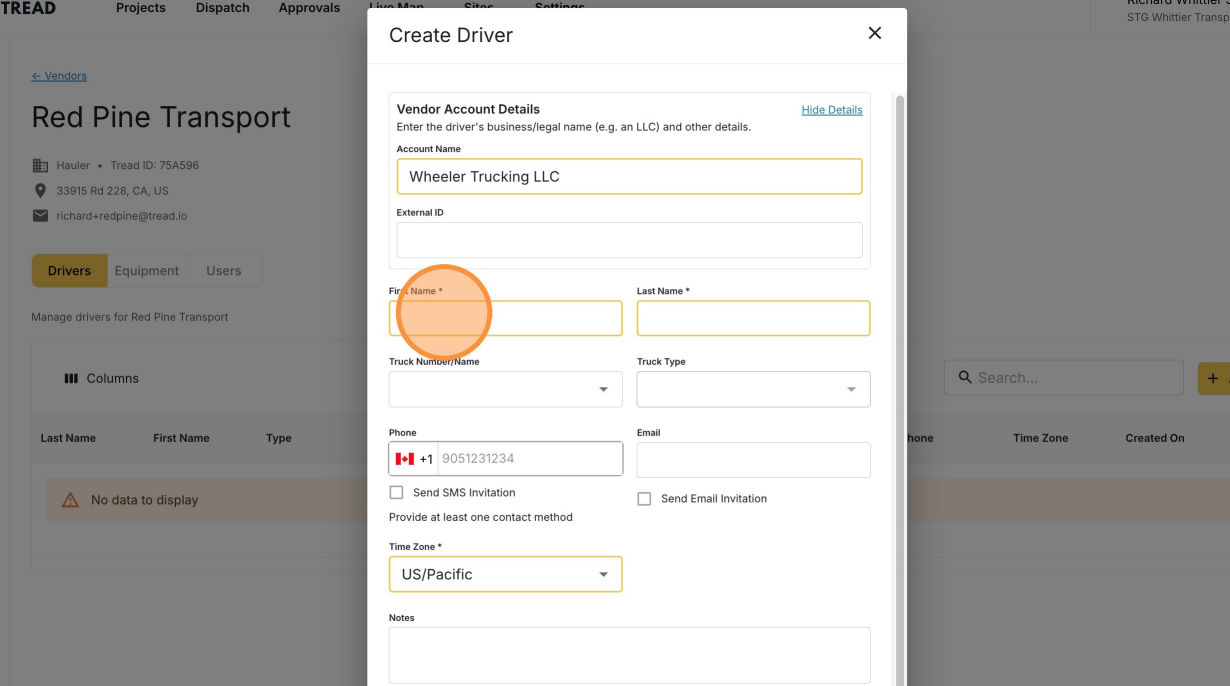Click the External ID input field
The height and width of the screenshot is (686, 1230).
click(629, 240)
